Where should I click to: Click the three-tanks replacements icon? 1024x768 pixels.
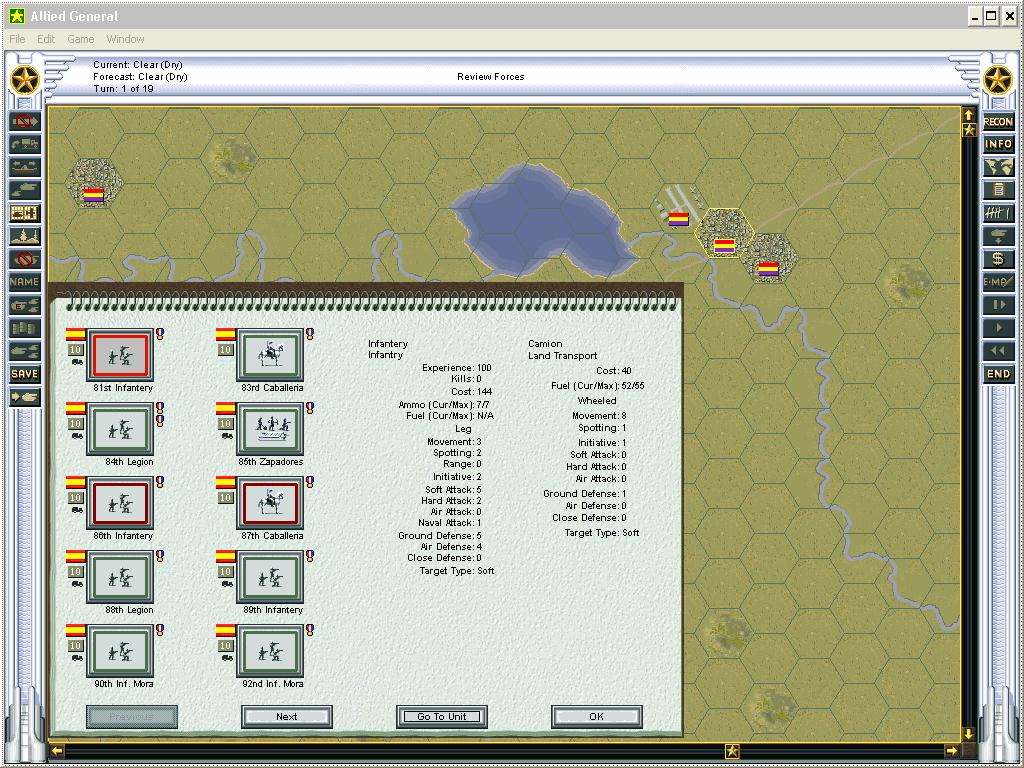[25, 351]
